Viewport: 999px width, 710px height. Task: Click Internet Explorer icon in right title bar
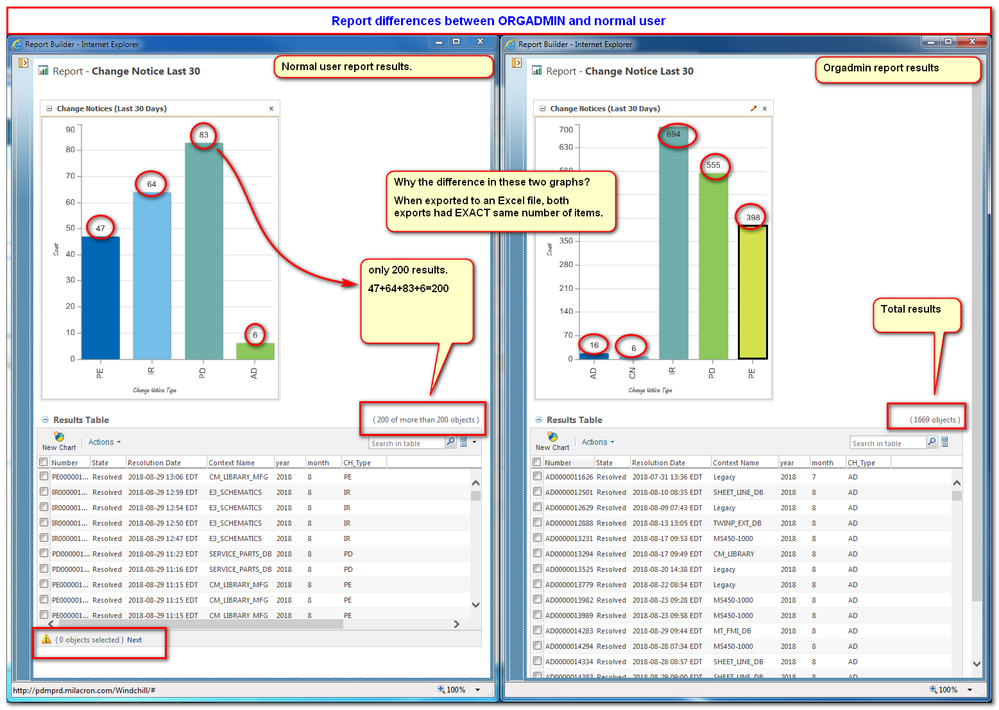[511, 44]
